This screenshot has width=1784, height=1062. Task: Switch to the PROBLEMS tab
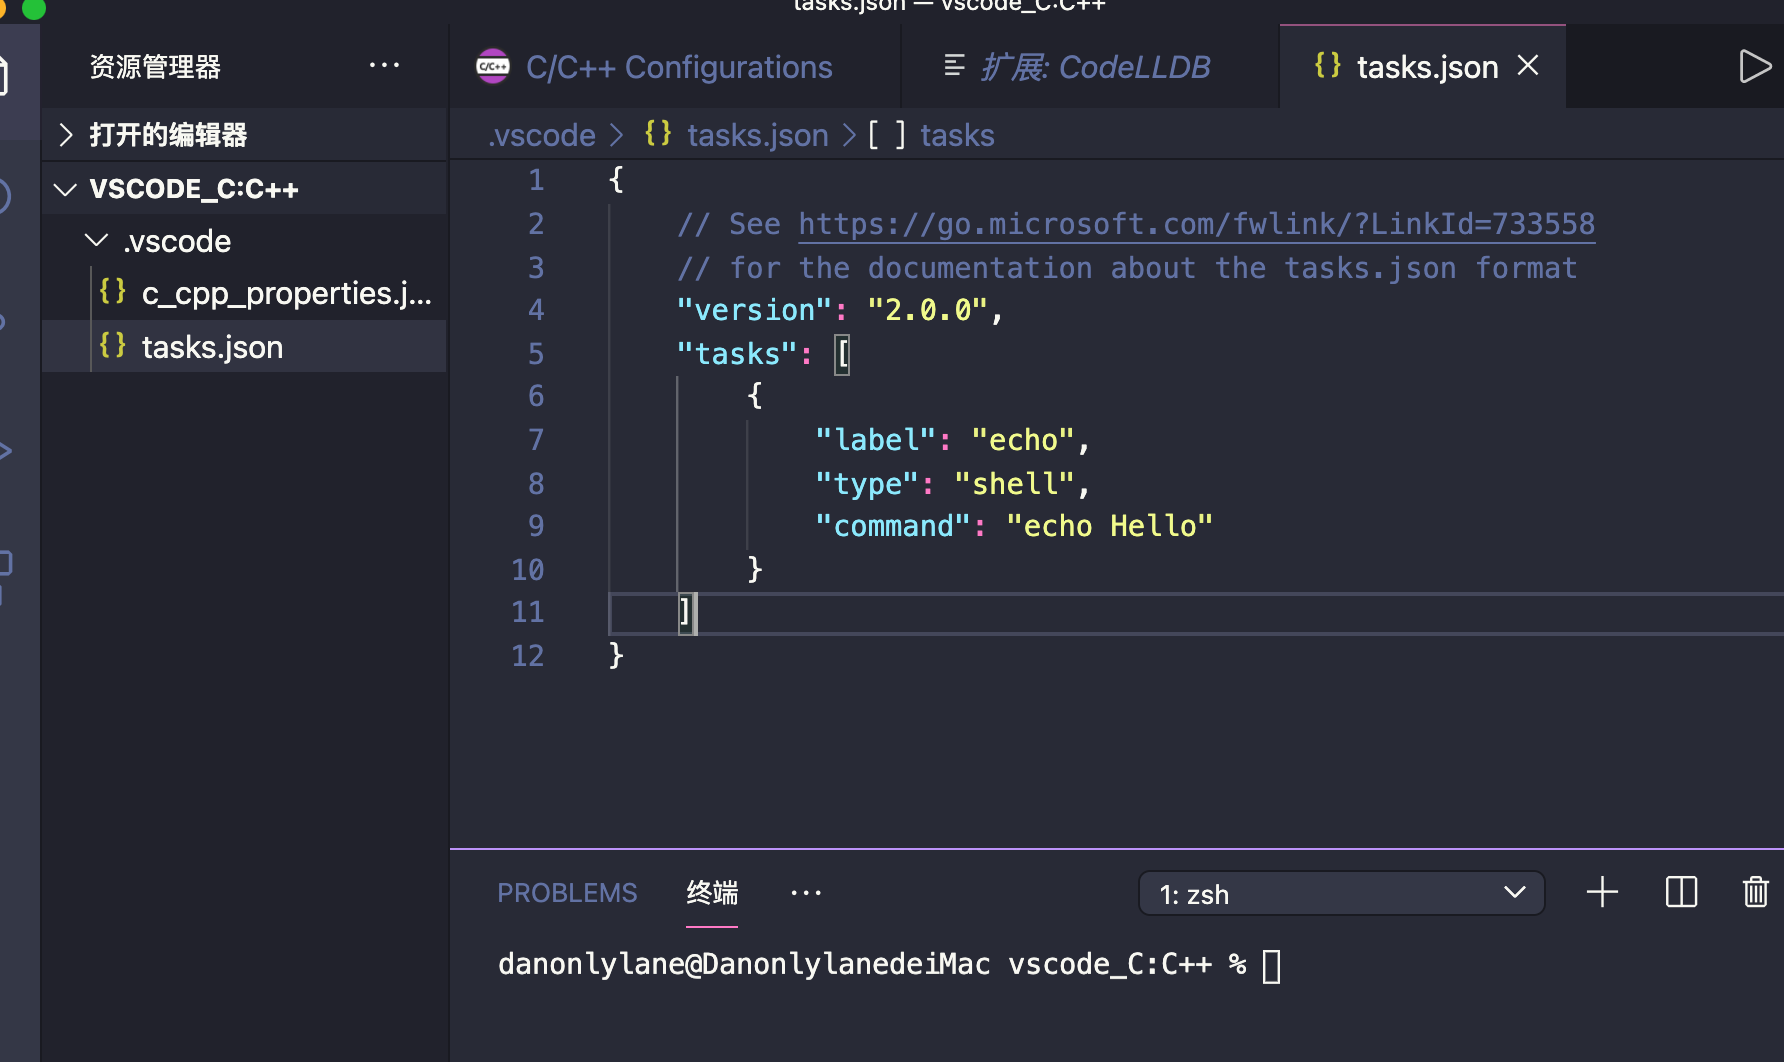567,892
